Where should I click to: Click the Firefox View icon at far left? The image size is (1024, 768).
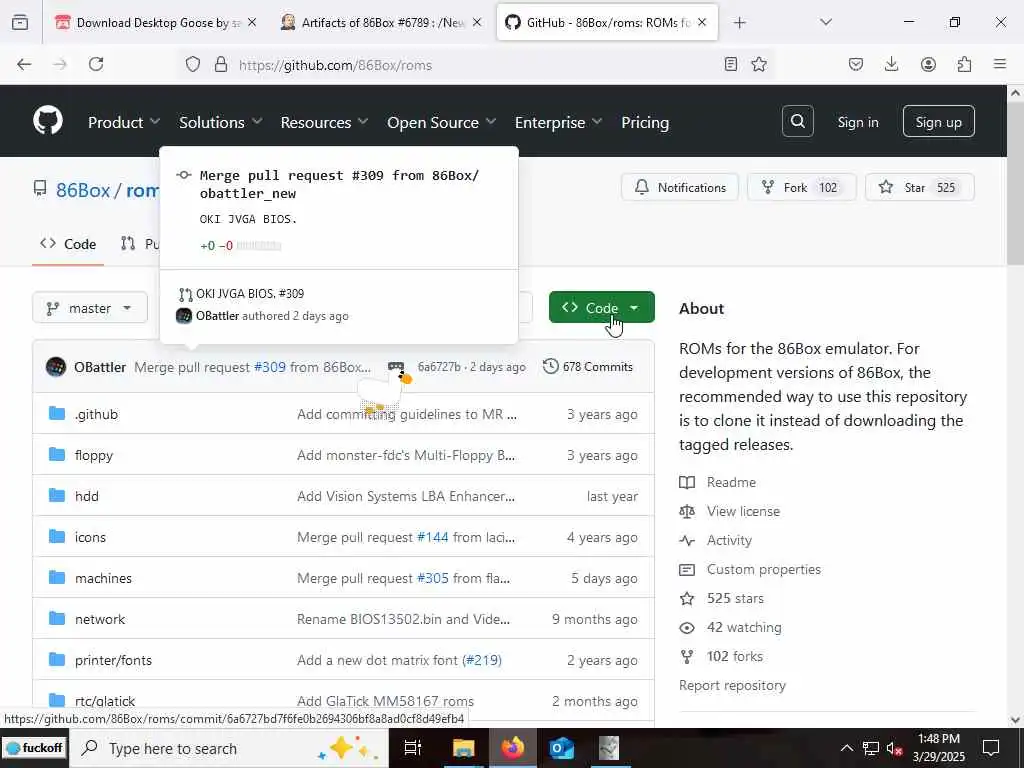tap(20, 22)
